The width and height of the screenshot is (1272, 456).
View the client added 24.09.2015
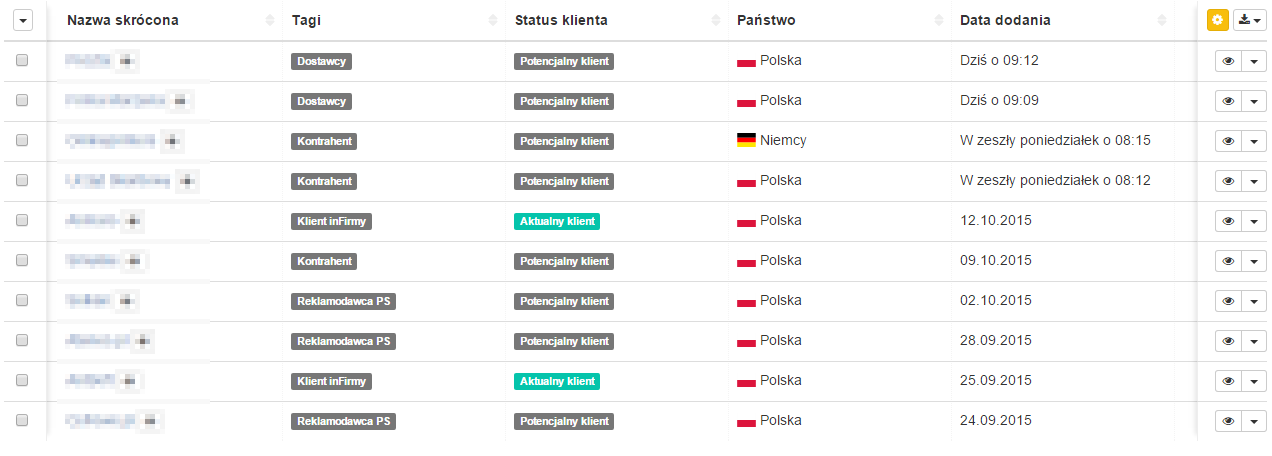click(x=1228, y=421)
